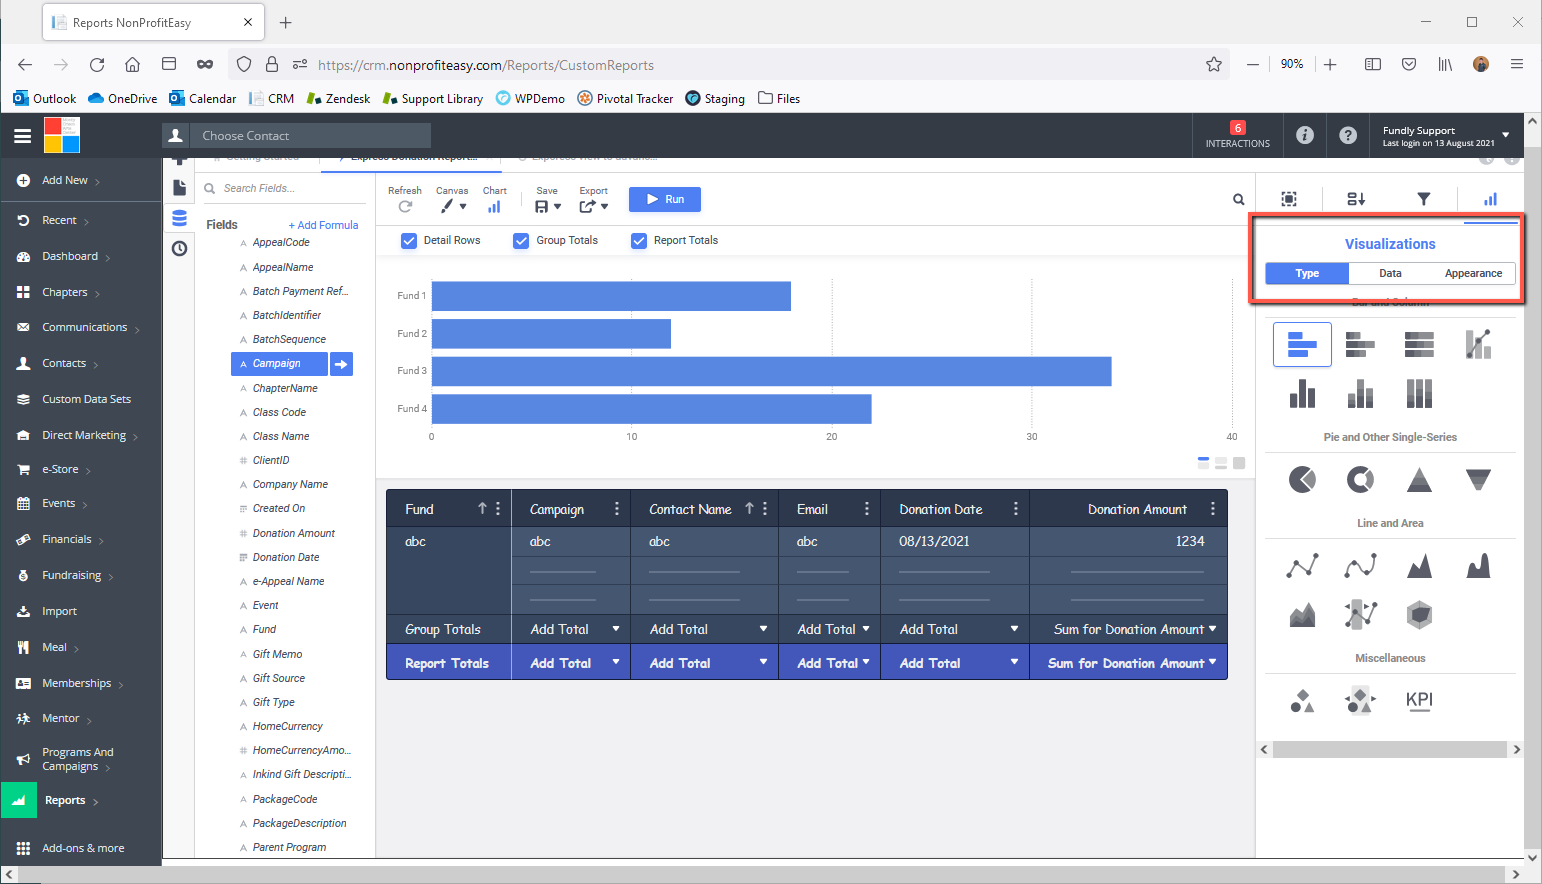Choose the donut chart visualization

(x=1360, y=480)
